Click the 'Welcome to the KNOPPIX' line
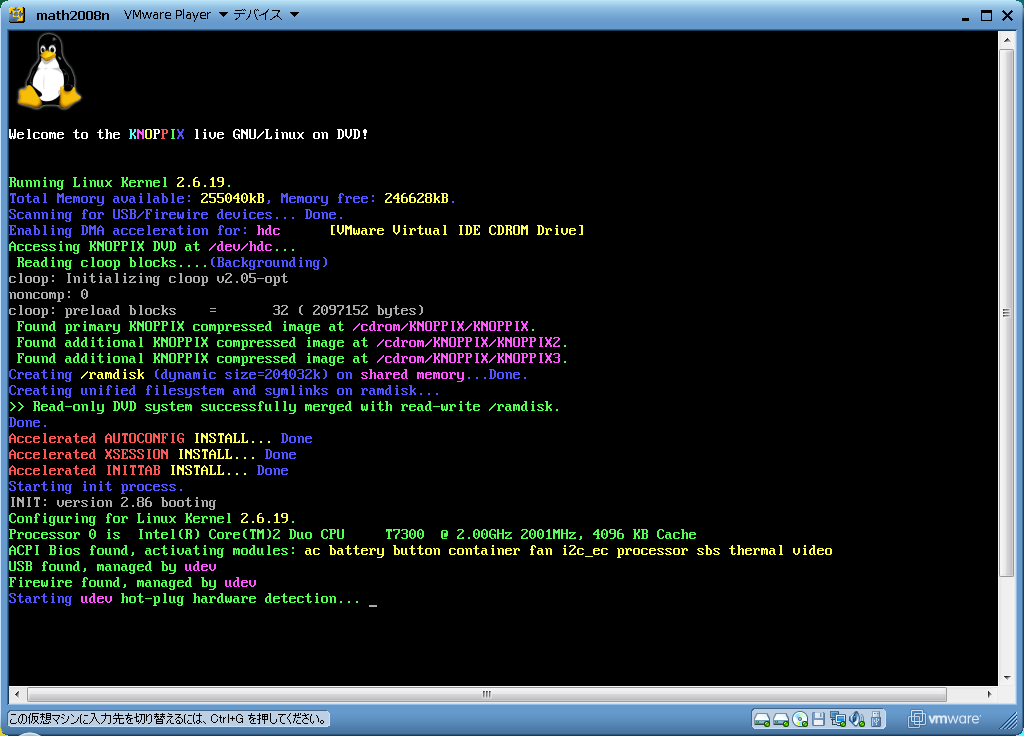 pyautogui.click(x=188, y=135)
